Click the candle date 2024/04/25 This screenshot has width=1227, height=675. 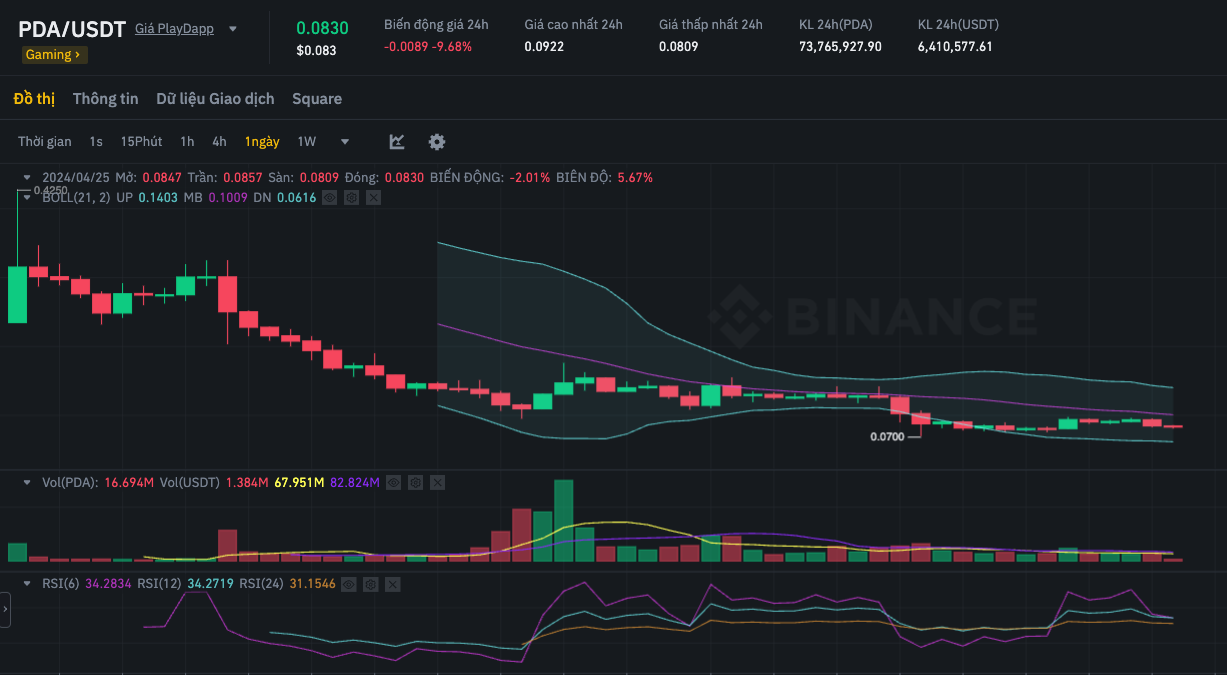tap(76, 177)
